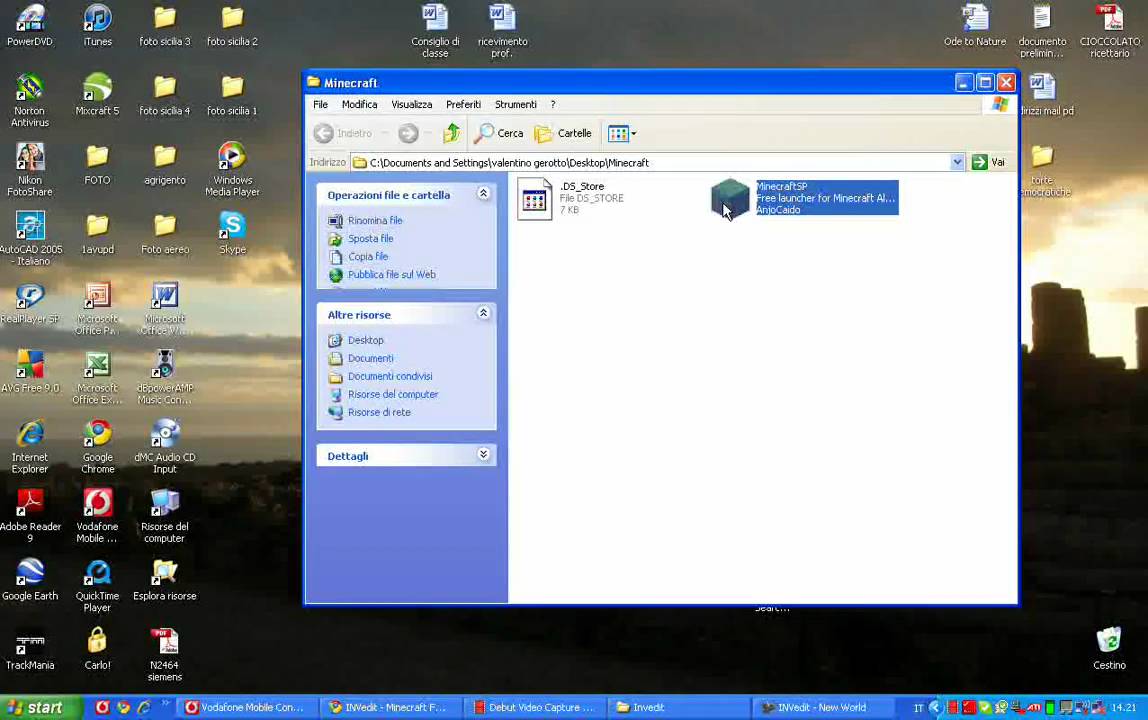Select the Adobe Reader 9 desktop icon
The image size is (1148, 720).
pyautogui.click(x=30, y=516)
